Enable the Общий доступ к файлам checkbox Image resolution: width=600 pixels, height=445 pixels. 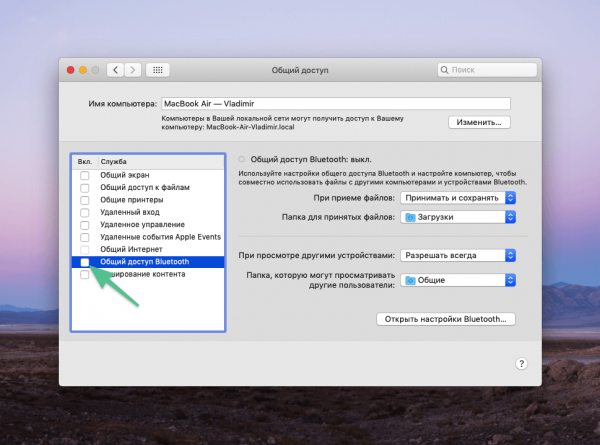[85, 188]
